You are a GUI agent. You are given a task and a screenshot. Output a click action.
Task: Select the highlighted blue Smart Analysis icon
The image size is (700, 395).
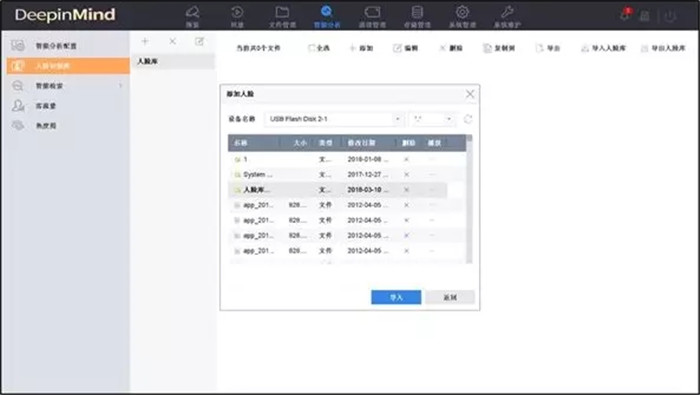pos(327,12)
